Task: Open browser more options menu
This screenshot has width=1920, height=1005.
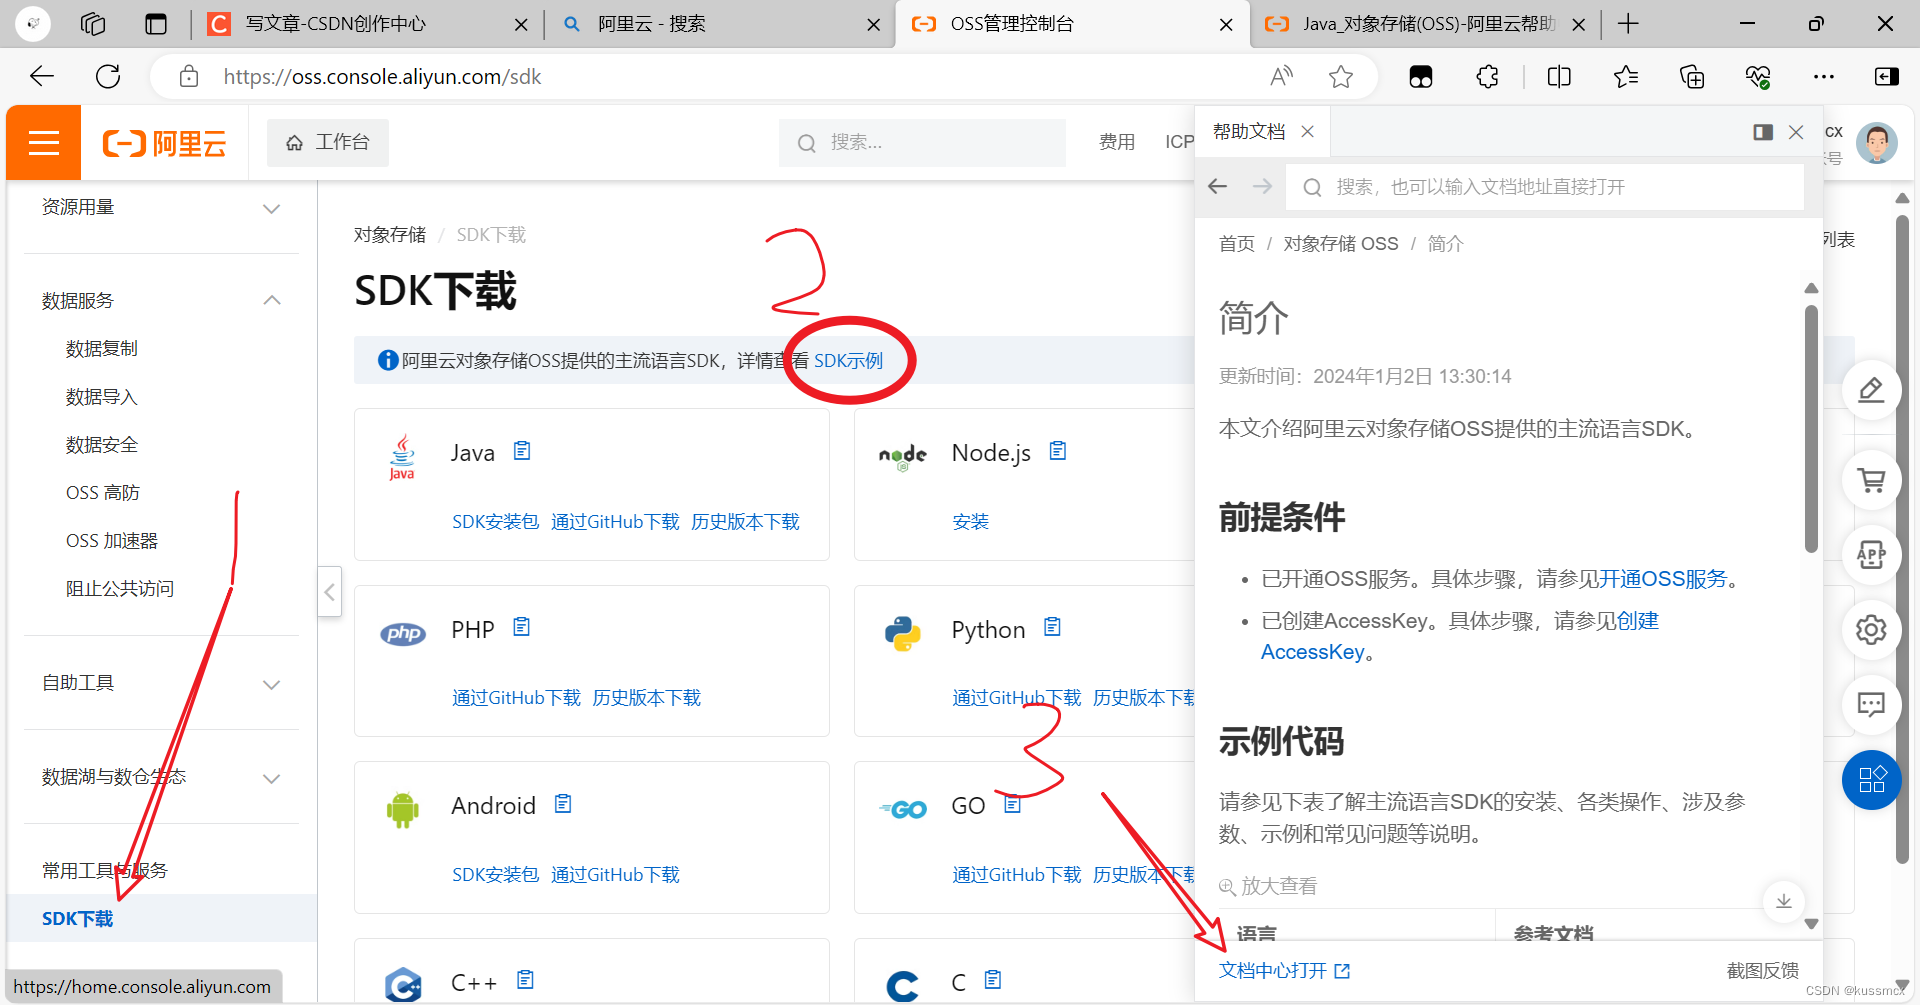Action: [x=1824, y=76]
